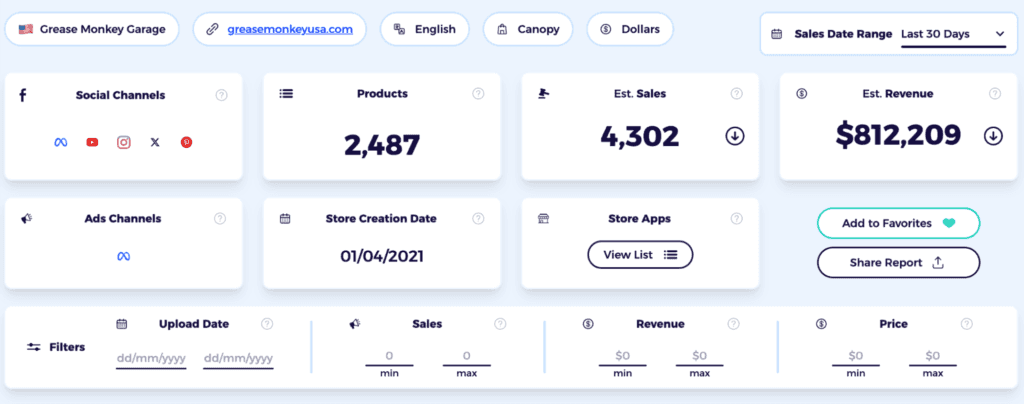Click the Grease Monkey Garage store pill
This screenshot has height=404, width=1024.
tap(92, 29)
